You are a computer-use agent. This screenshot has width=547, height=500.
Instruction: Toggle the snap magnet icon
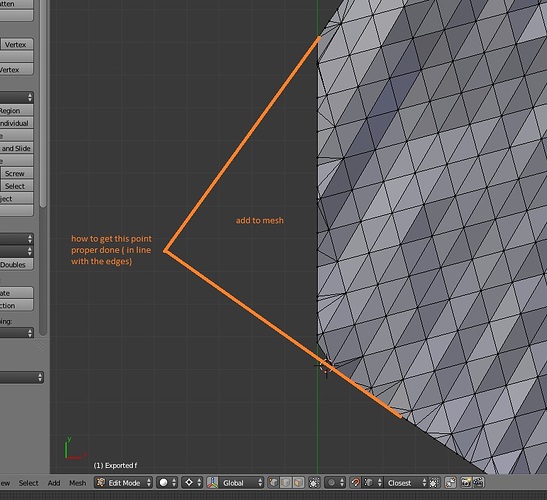[355, 483]
